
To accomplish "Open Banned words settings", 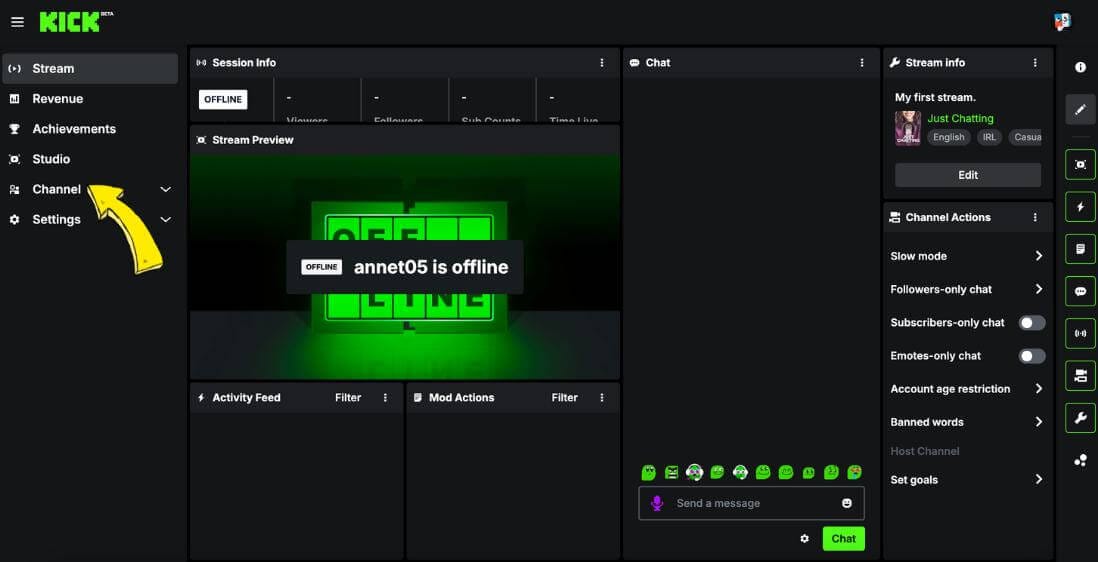I will 967,422.
